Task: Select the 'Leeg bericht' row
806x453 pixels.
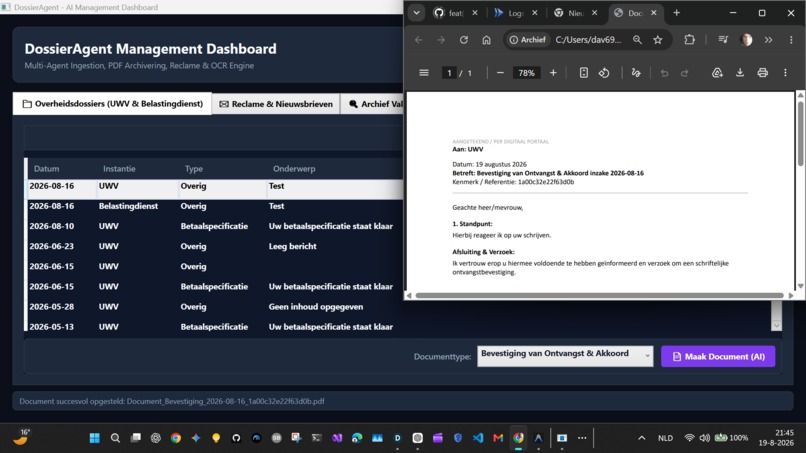Action: tap(215, 246)
